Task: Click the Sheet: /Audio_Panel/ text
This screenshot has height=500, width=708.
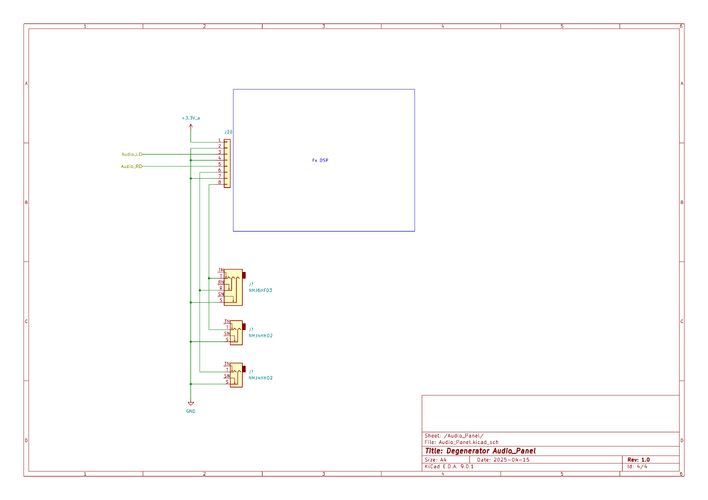Action: (x=454, y=436)
